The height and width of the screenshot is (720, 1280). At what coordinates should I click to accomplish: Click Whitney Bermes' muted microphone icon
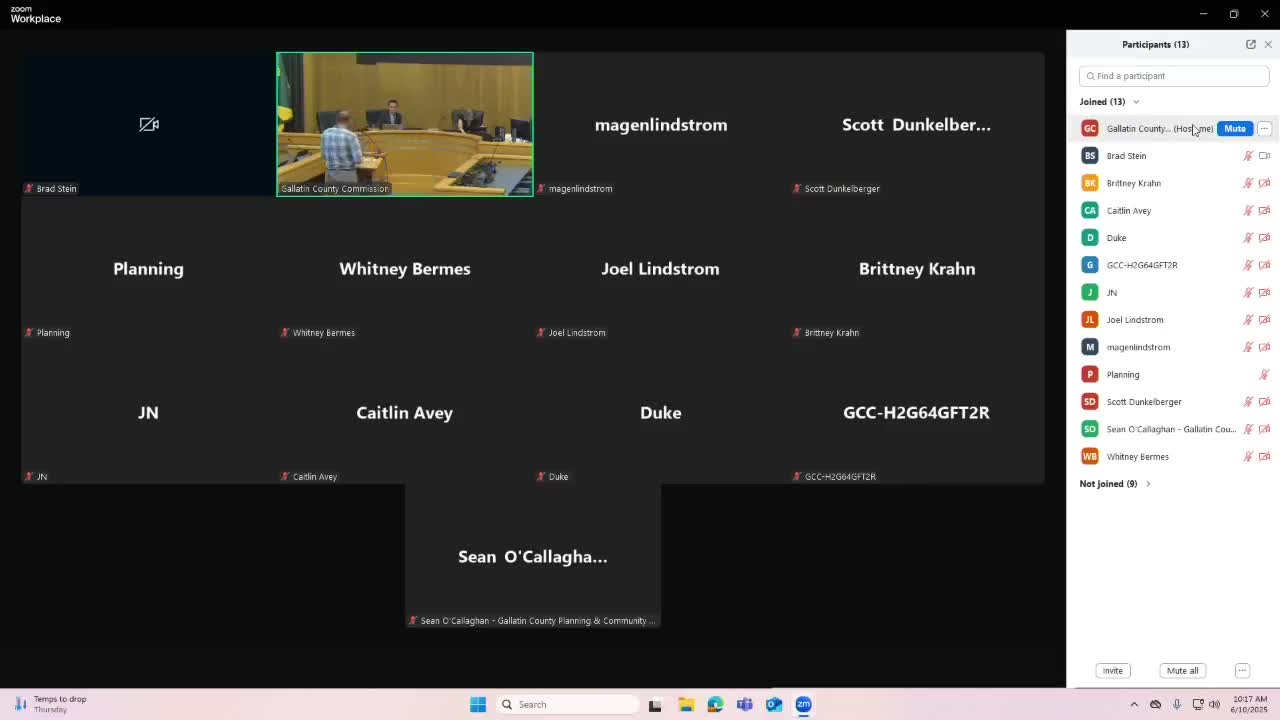(1248, 457)
